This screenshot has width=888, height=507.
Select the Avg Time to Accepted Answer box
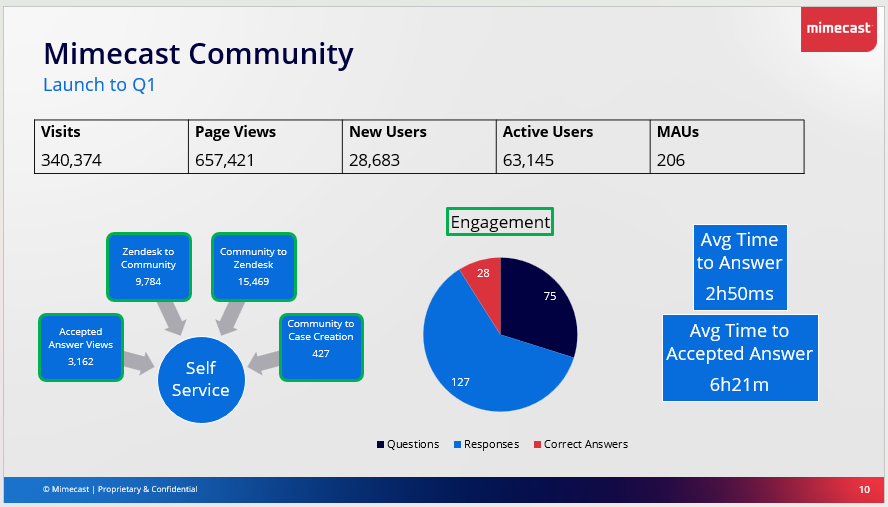740,358
